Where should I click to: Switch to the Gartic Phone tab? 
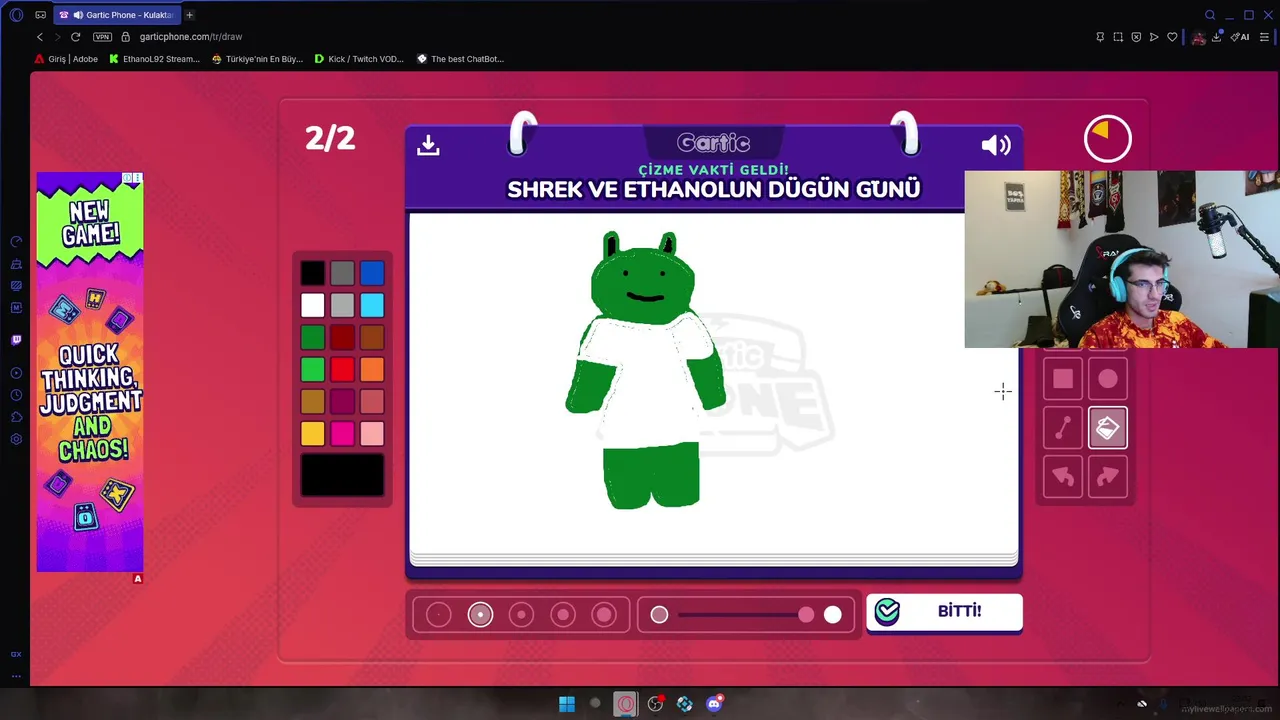pyautogui.click(x=116, y=15)
